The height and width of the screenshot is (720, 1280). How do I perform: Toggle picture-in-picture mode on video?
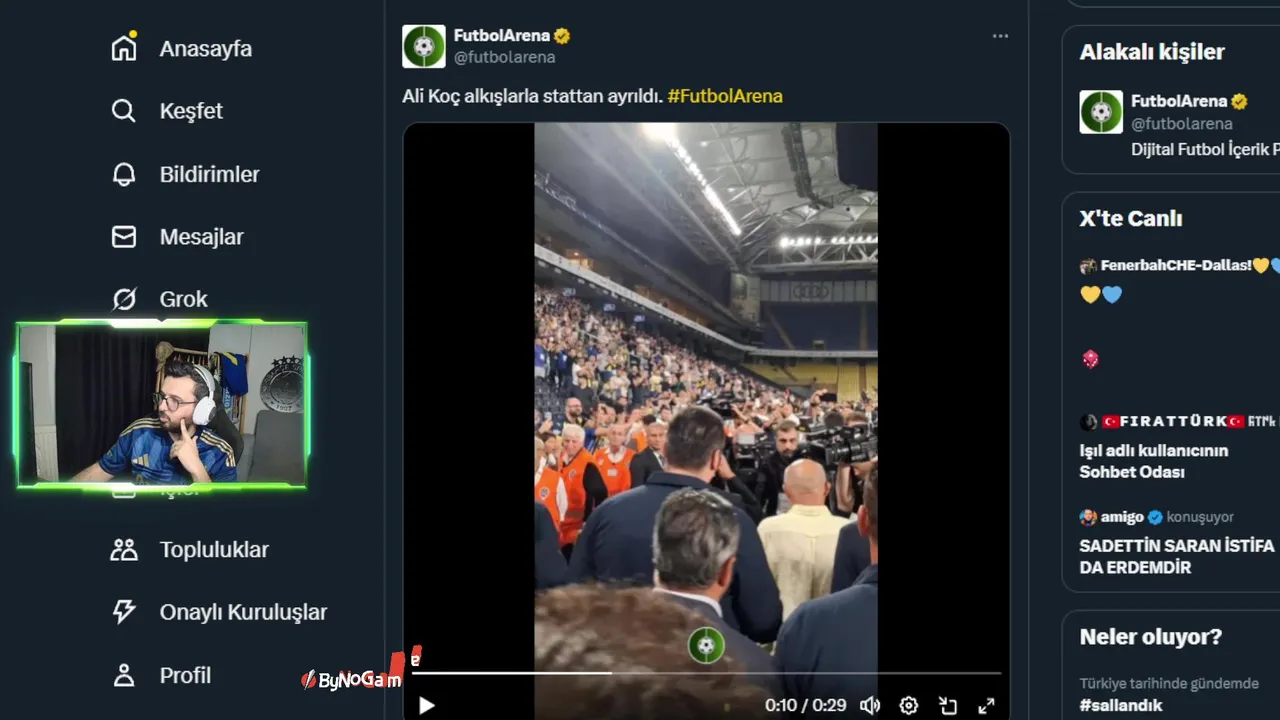[948, 705]
